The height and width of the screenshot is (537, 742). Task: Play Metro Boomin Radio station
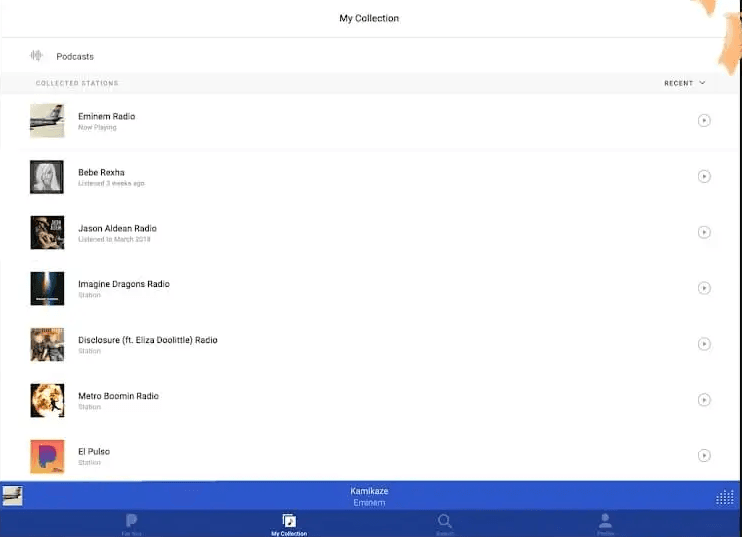tap(704, 400)
